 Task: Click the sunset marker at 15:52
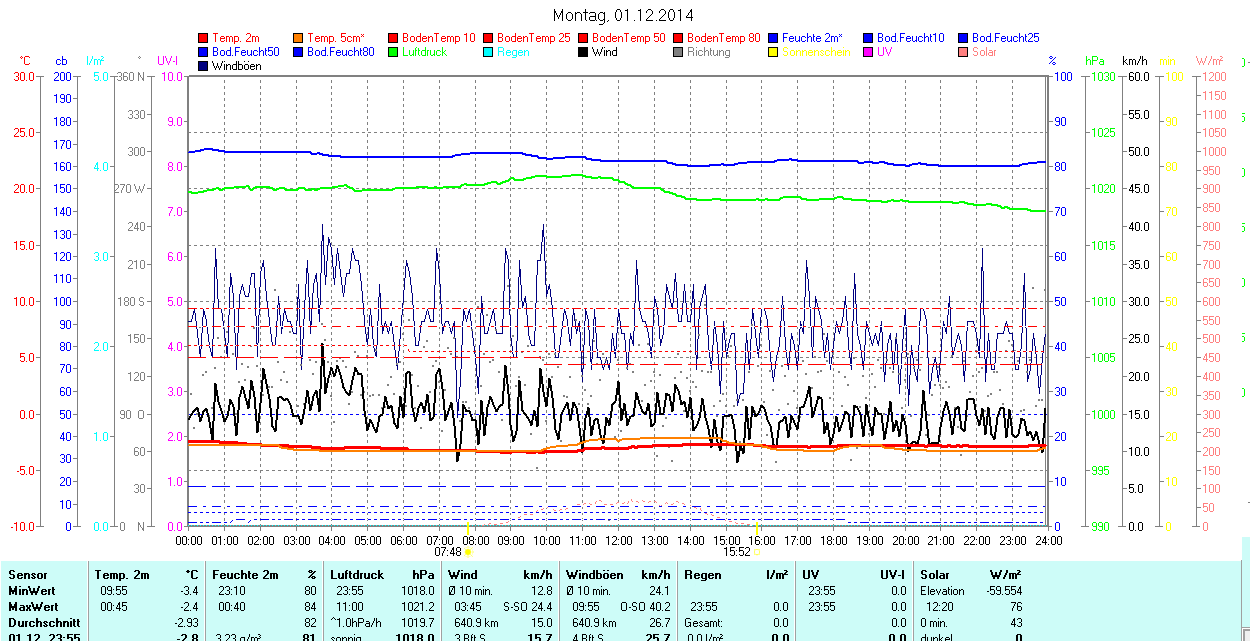pyautogui.click(x=757, y=551)
